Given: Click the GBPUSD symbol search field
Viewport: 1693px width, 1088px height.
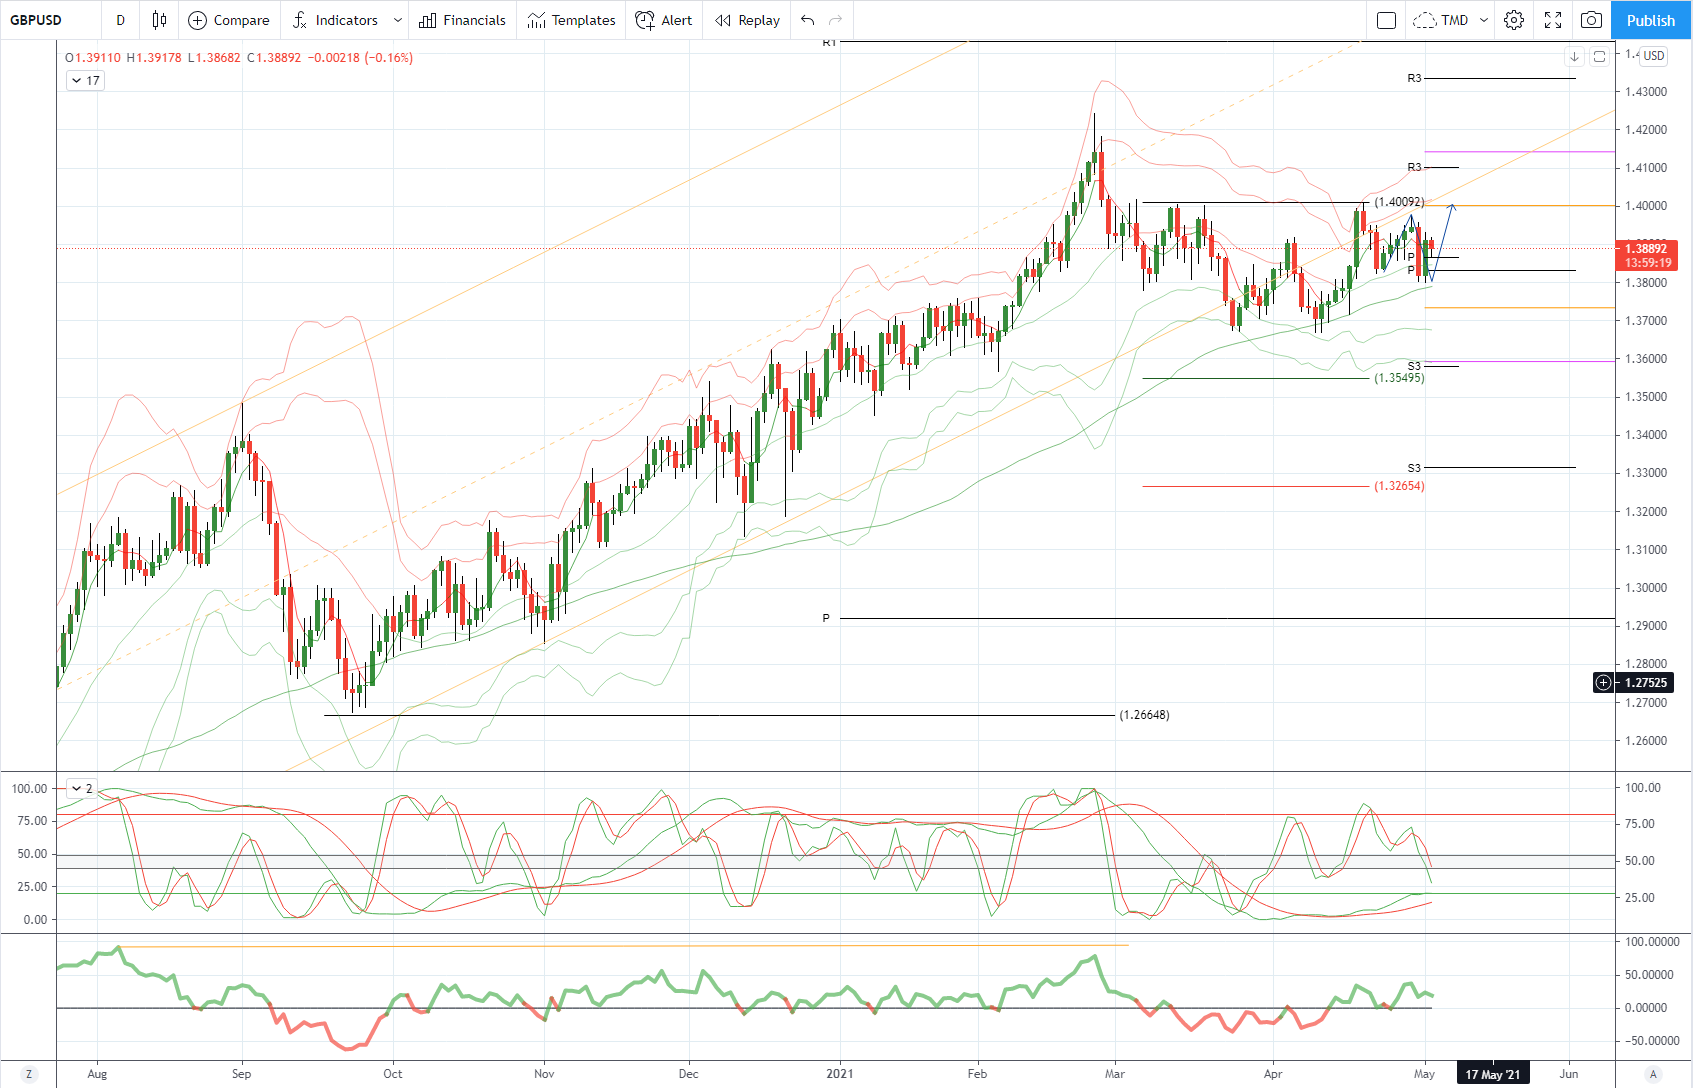Looking at the screenshot, I should pos(36,20).
